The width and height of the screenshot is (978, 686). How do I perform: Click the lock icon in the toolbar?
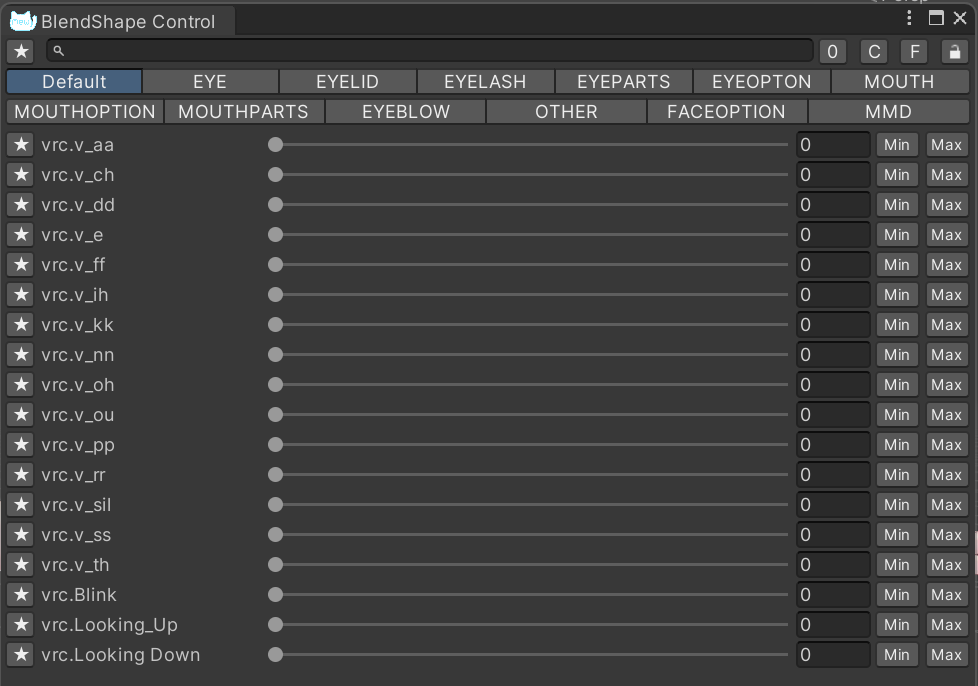point(954,52)
